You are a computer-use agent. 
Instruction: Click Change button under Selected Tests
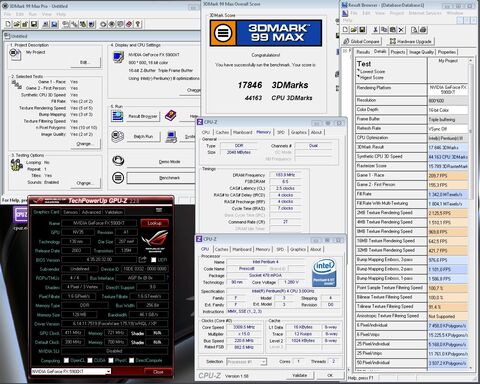[x=85, y=144]
